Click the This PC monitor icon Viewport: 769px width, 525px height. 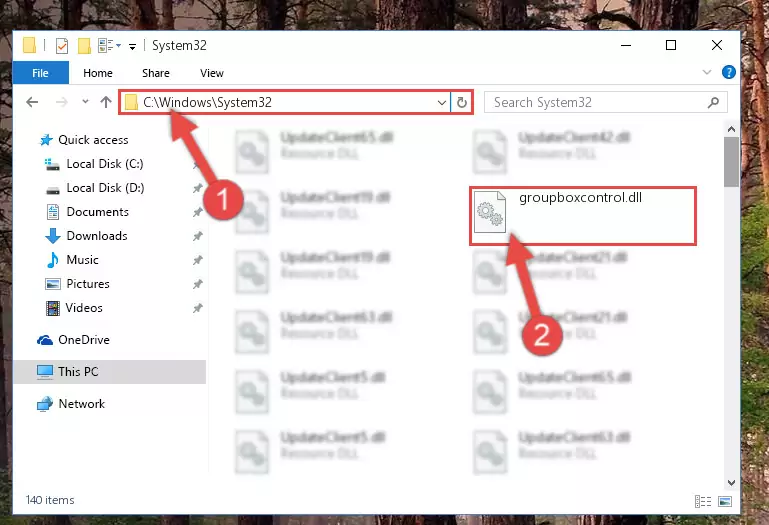point(45,372)
